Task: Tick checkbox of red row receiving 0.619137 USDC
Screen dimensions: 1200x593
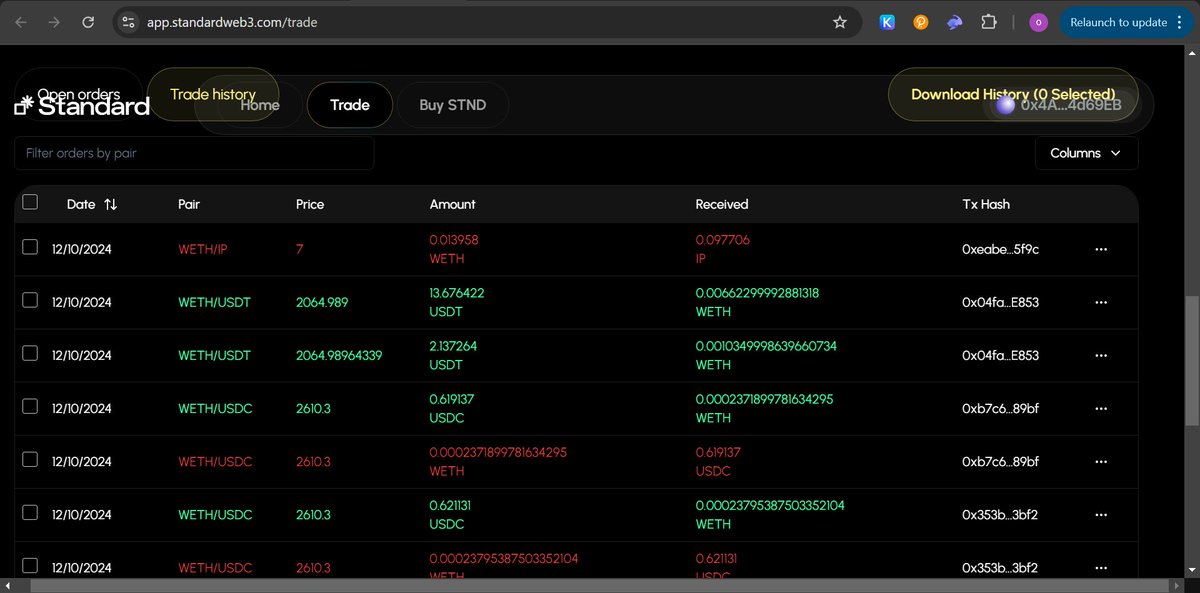Action: coord(30,459)
